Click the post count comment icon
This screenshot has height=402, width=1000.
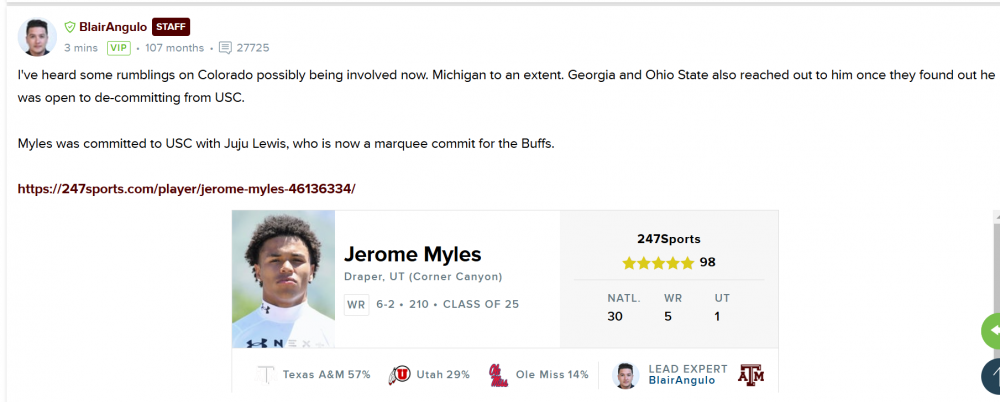(x=225, y=47)
